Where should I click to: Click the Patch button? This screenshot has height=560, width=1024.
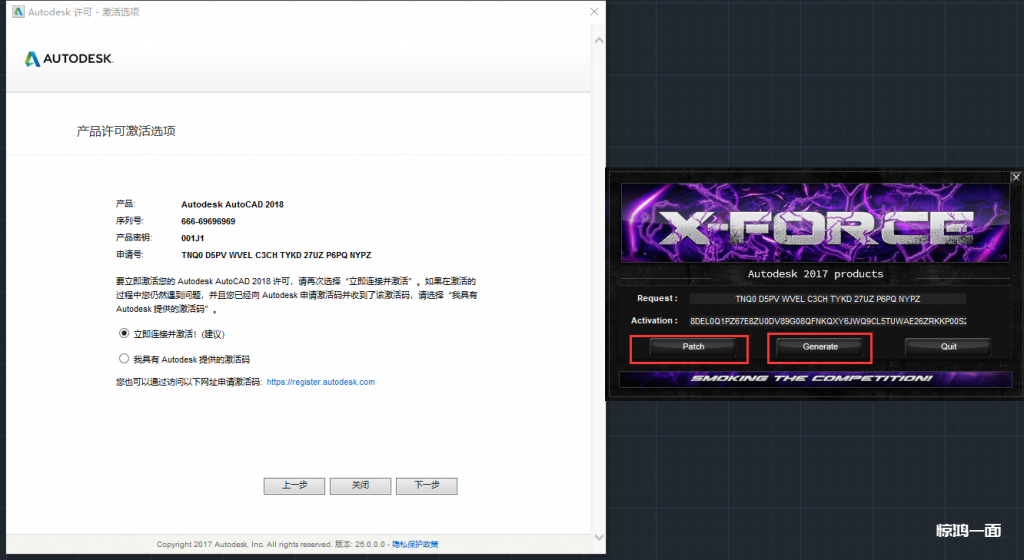tap(693, 347)
